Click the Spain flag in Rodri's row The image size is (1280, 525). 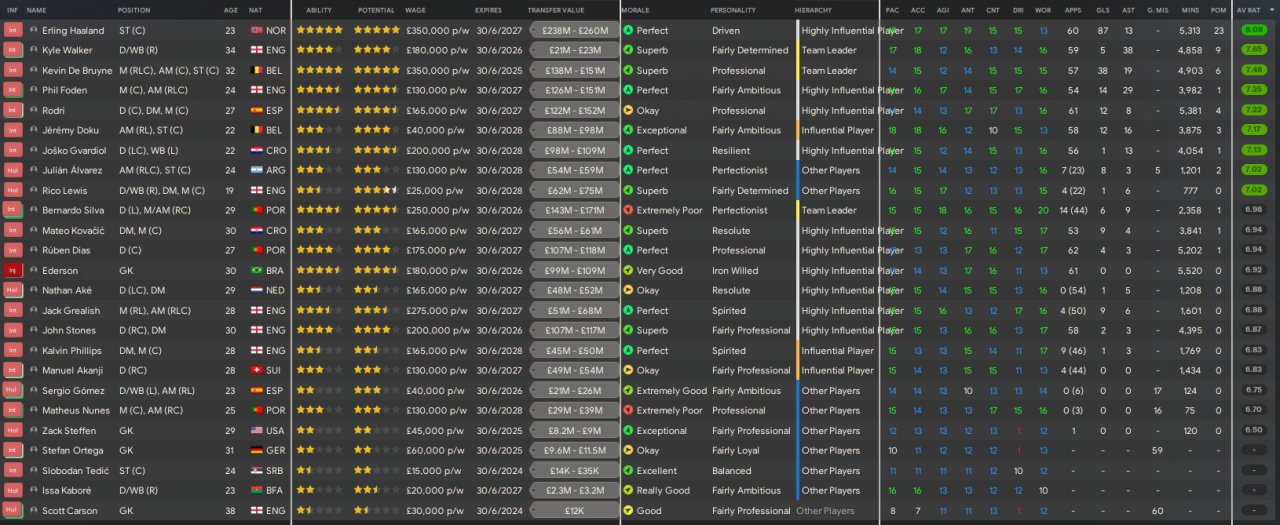tap(256, 110)
